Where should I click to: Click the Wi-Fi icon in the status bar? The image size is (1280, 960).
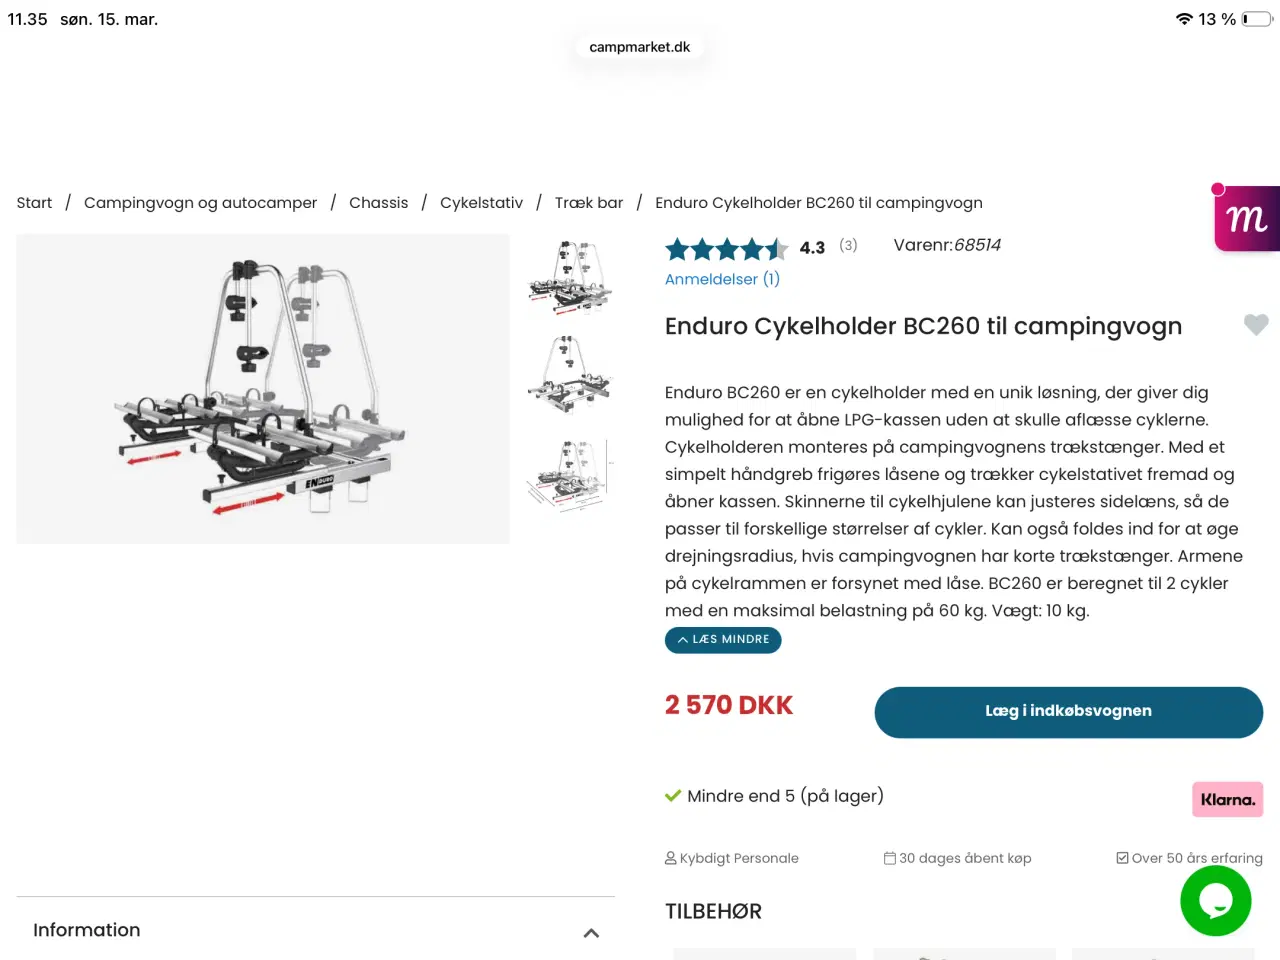[1184, 18]
